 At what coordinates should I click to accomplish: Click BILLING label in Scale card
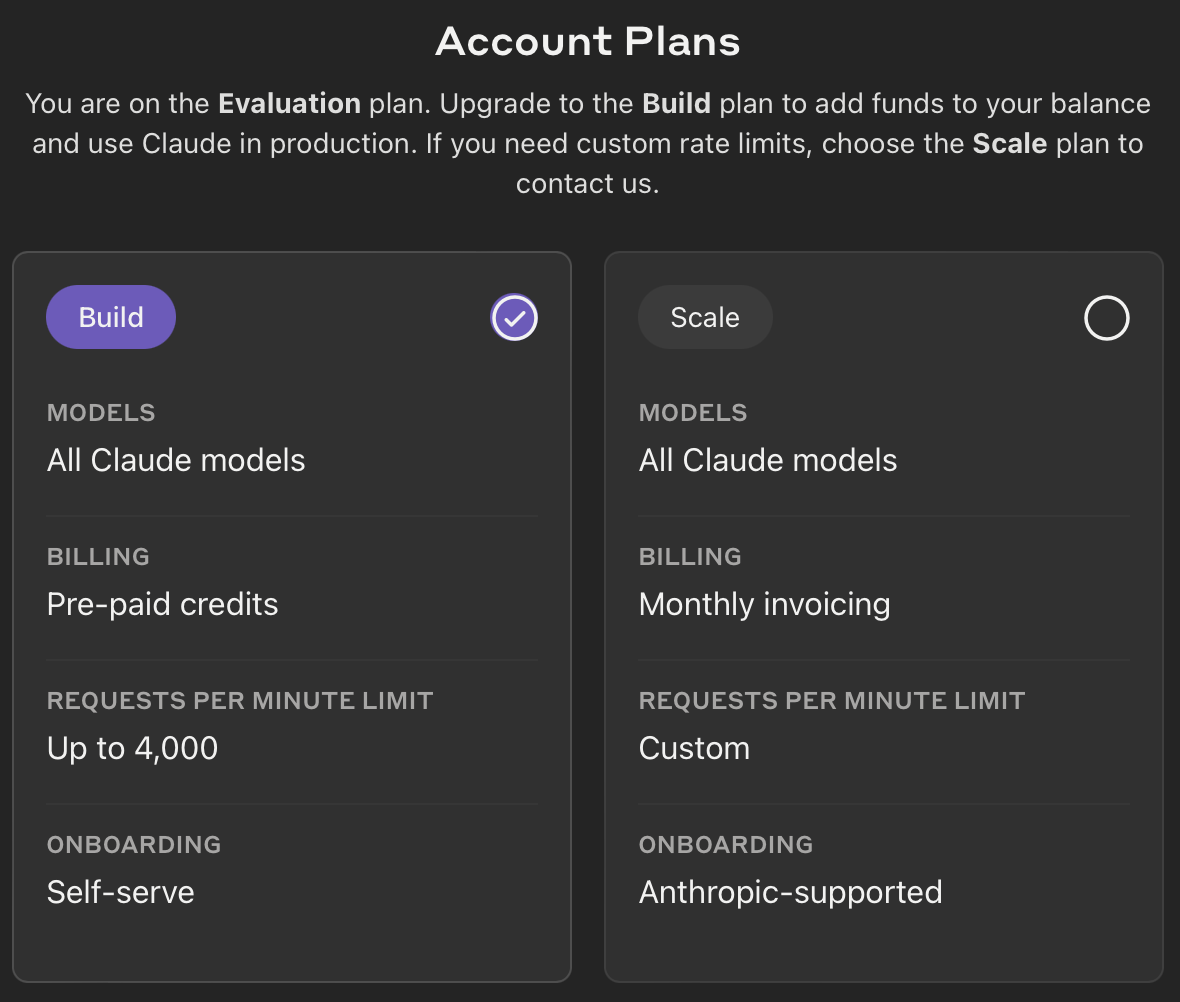[690, 557]
